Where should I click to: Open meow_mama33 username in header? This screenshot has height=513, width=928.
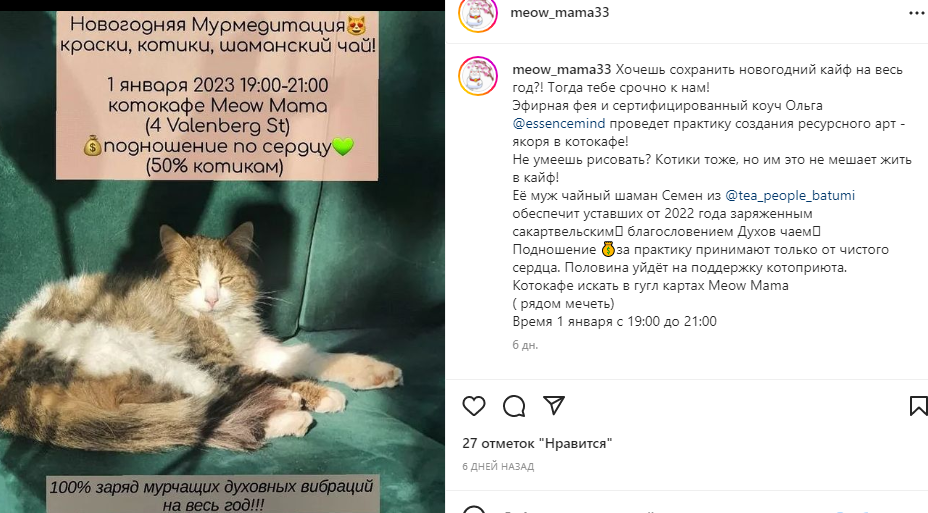click(559, 12)
